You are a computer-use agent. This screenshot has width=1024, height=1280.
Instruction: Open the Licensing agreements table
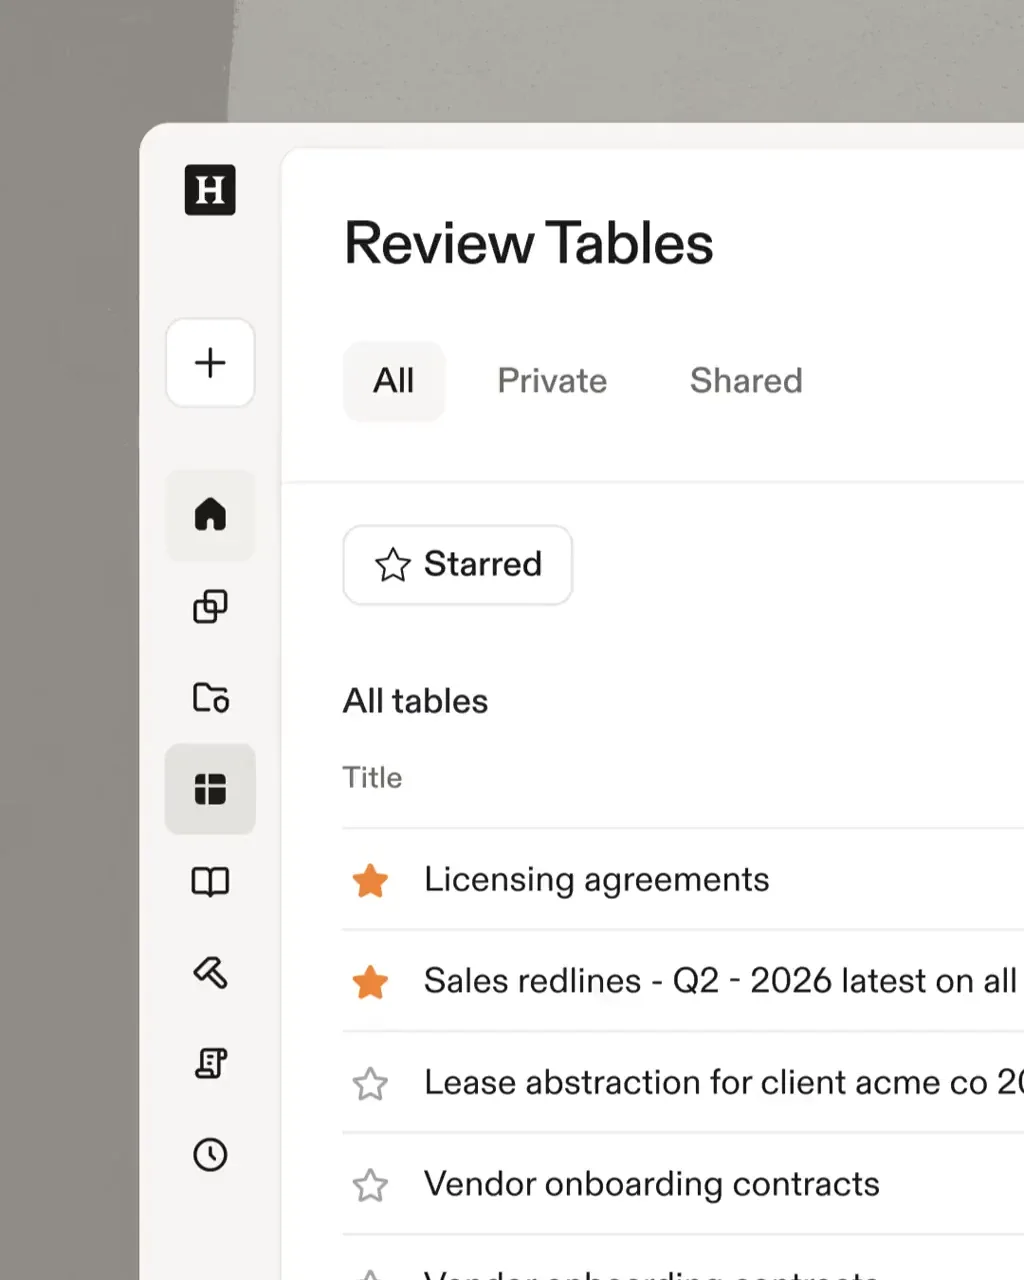tap(597, 880)
